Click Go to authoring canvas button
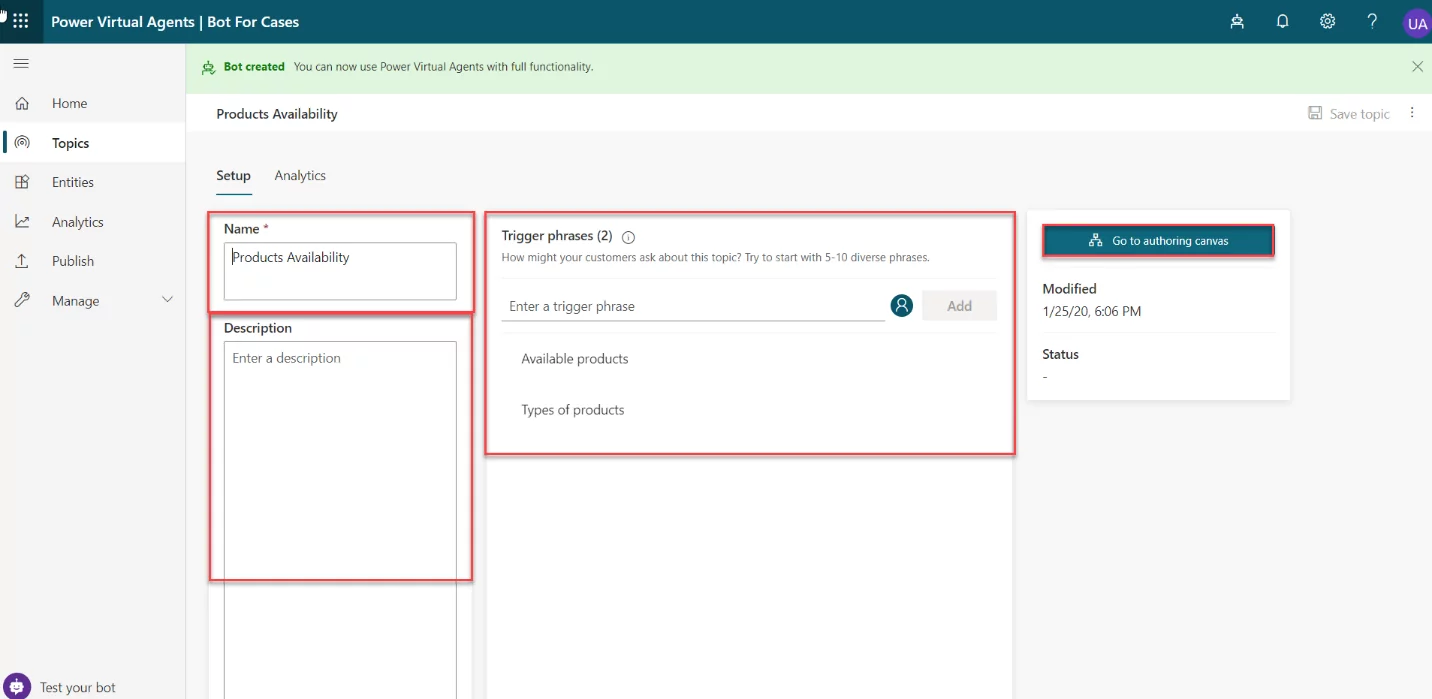Image resolution: width=1432 pixels, height=699 pixels. [1158, 241]
